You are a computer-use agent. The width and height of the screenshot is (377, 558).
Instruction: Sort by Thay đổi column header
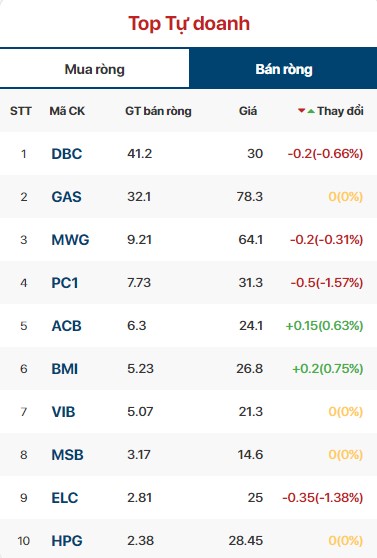[340, 111]
